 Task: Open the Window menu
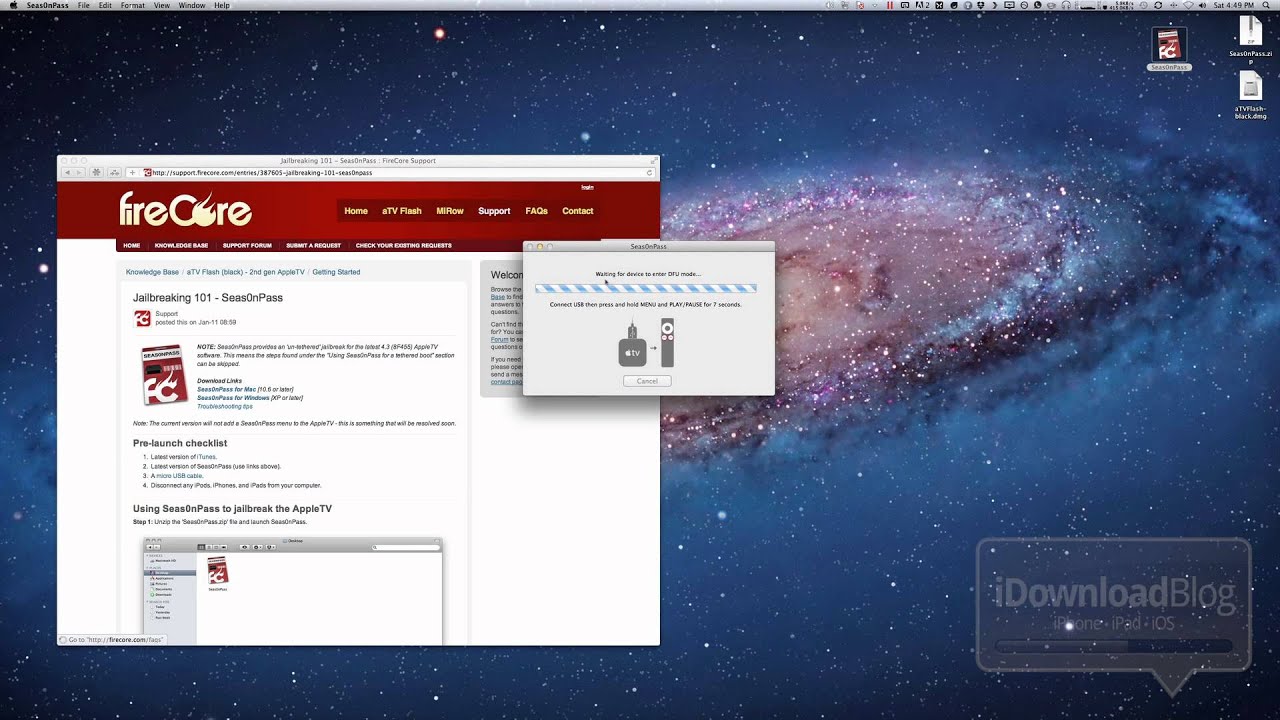tap(192, 5)
